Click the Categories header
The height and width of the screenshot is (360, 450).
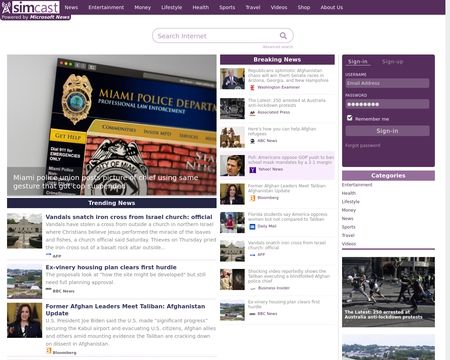point(388,176)
